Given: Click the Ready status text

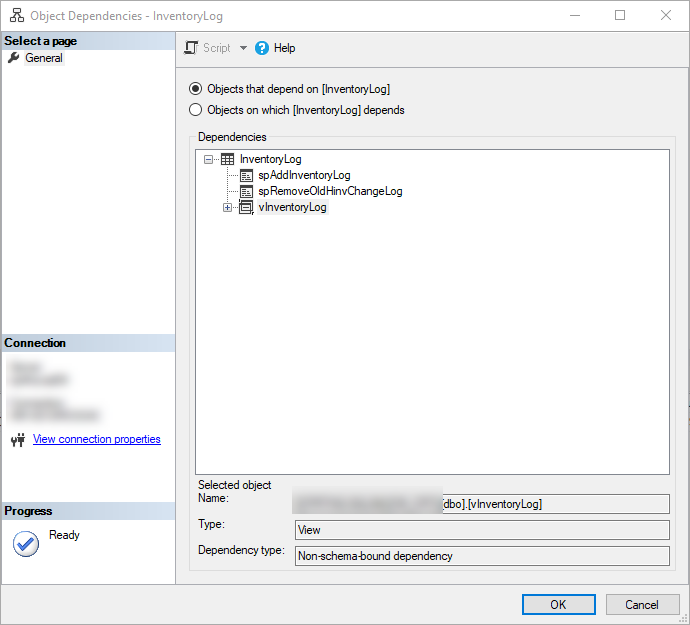Looking at the screenshot, I should tap(64, 535).
